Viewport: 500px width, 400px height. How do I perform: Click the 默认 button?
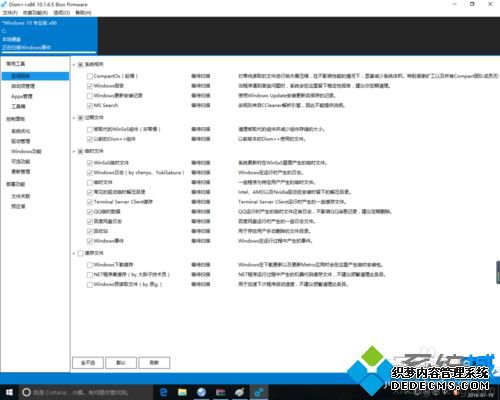[121, 363]
